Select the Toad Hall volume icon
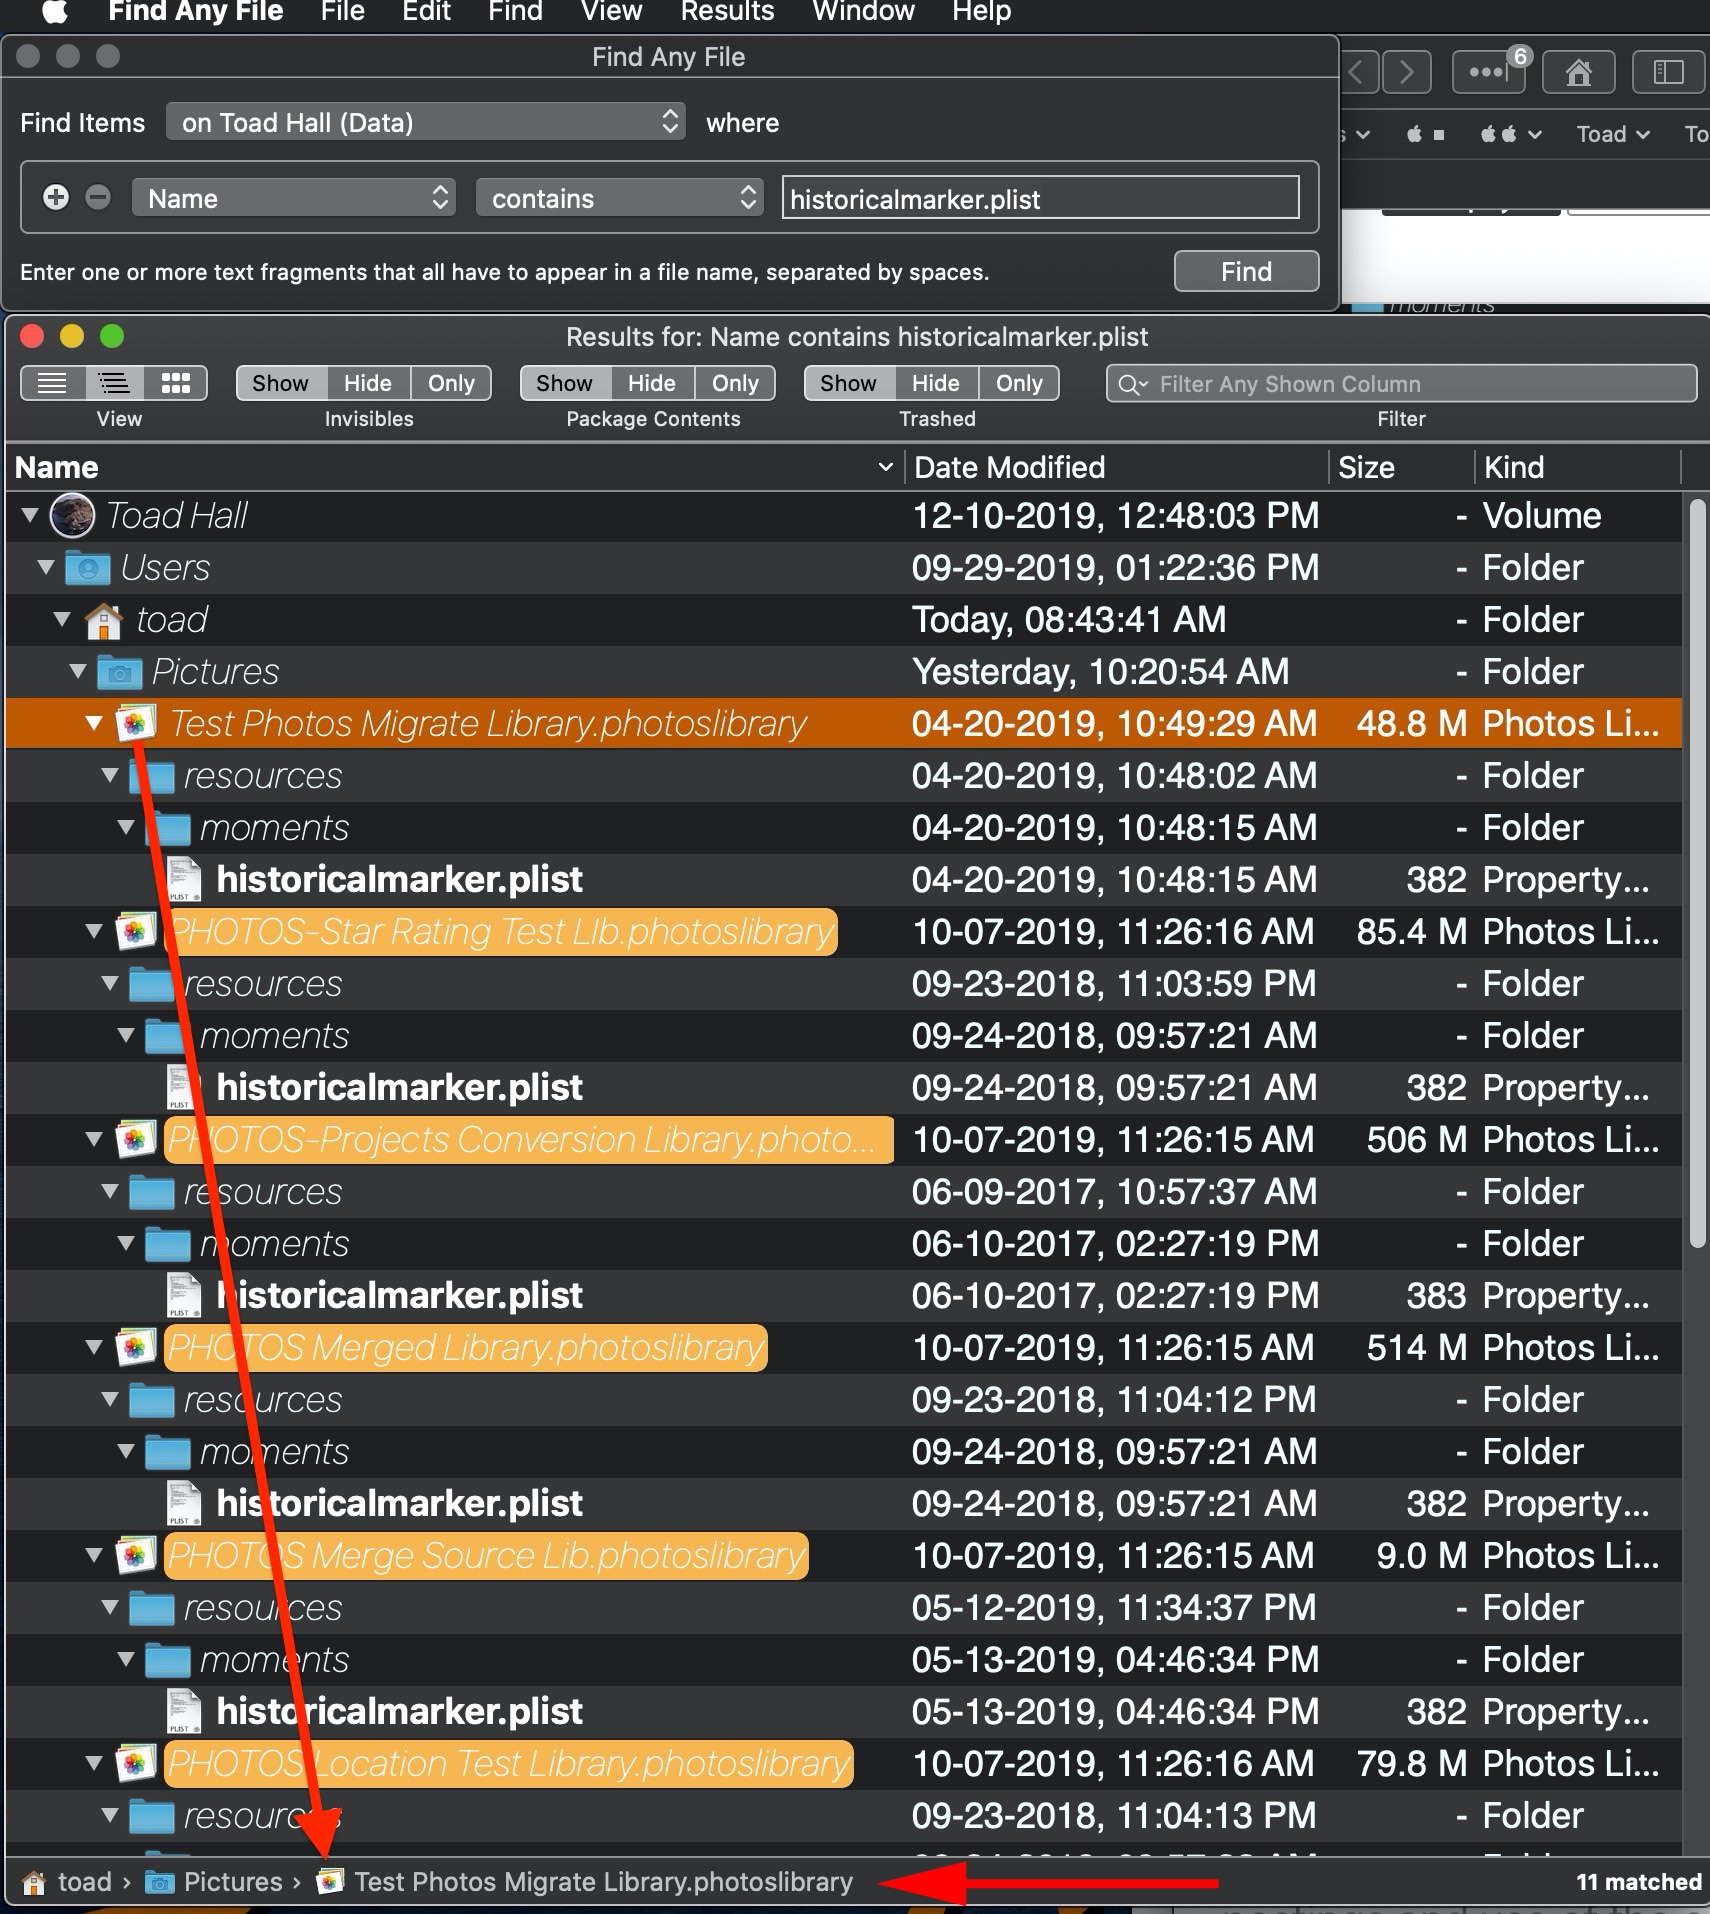The height and width of the screenshot is (1914, 1710). 72,516
